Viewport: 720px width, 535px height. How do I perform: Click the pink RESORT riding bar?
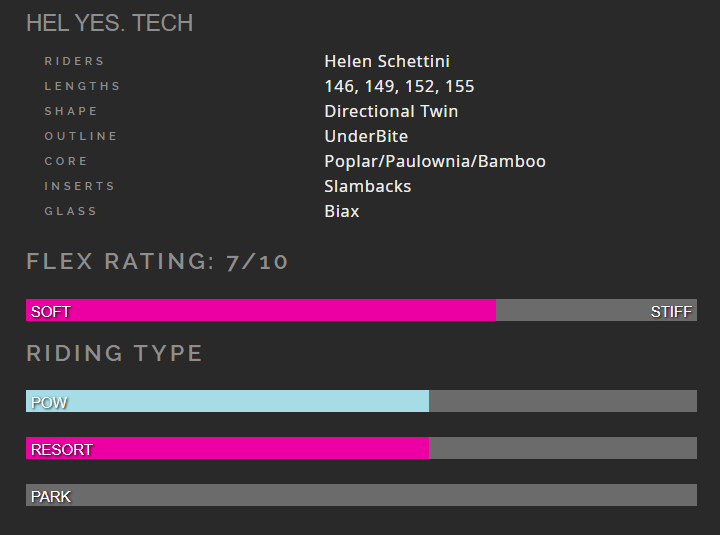(227, 448)
